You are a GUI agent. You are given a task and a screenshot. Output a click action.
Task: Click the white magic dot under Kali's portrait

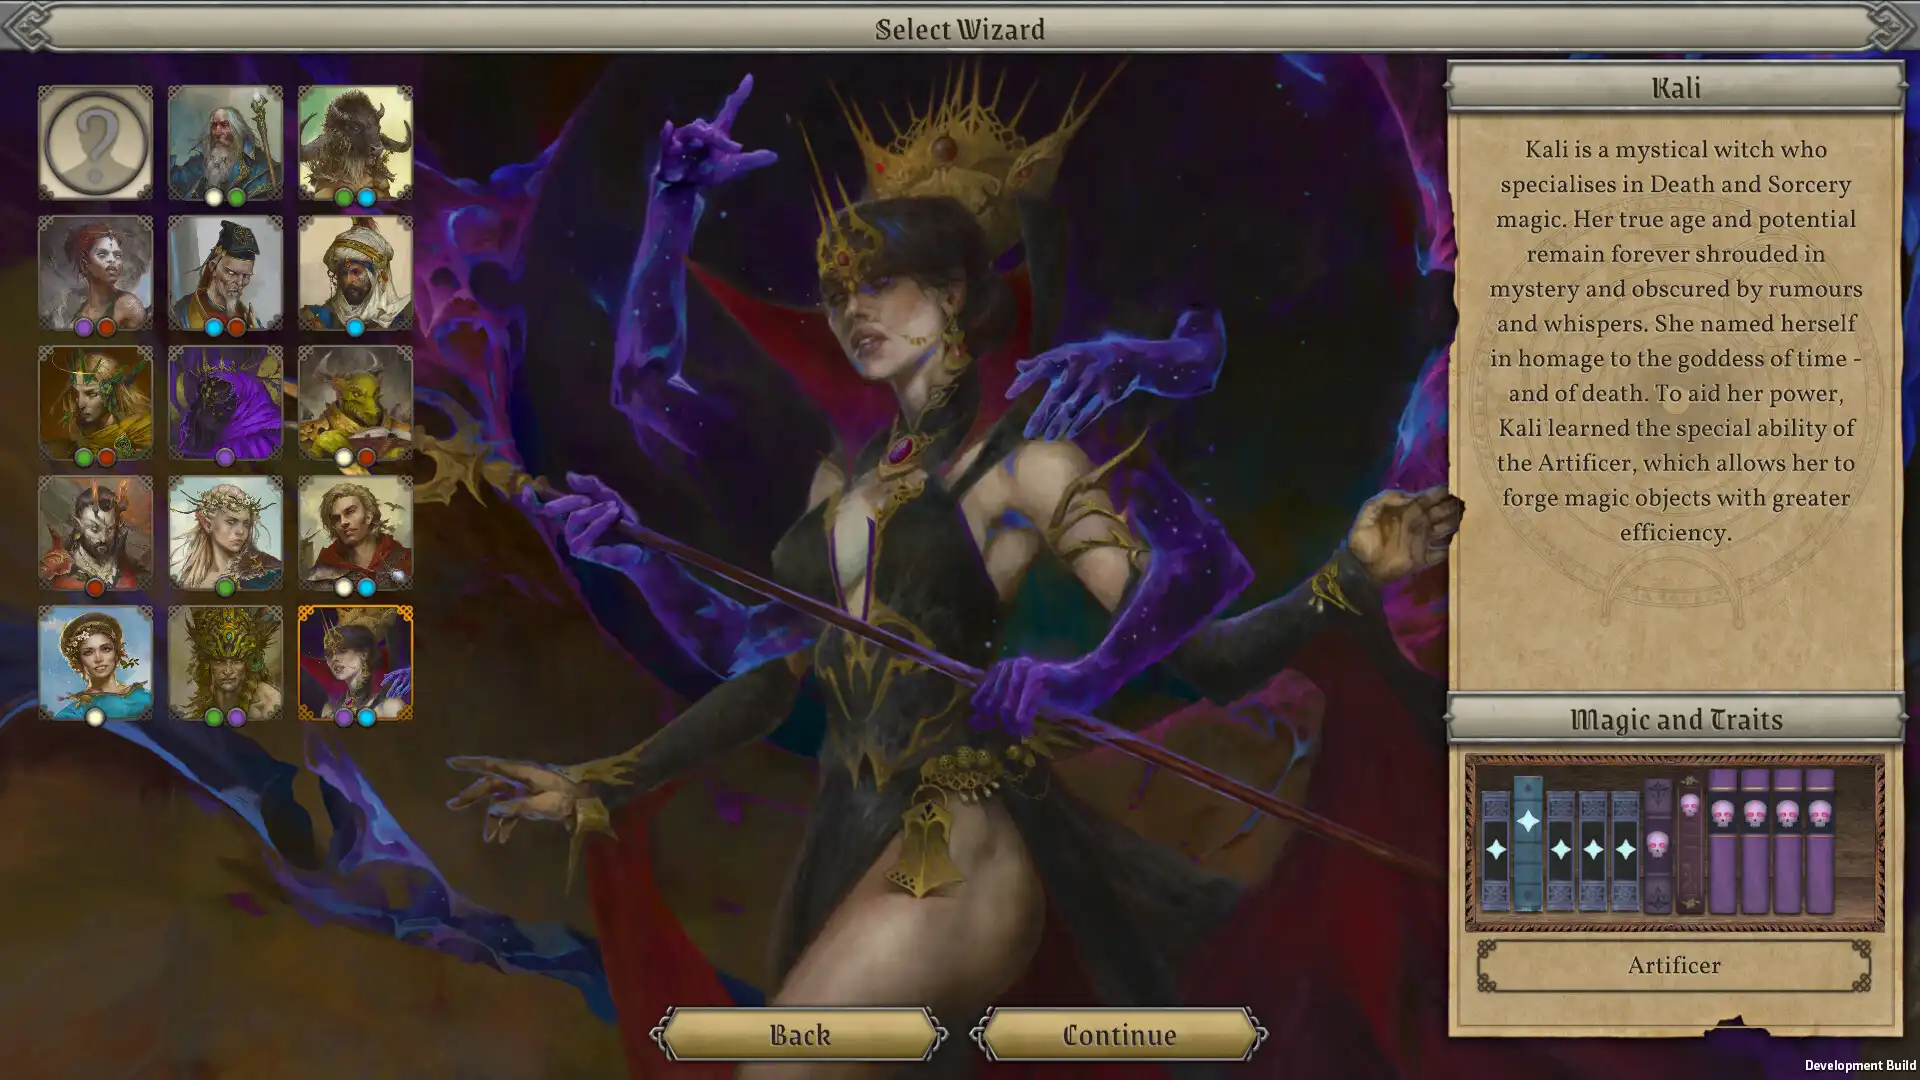tap(344, 716)
